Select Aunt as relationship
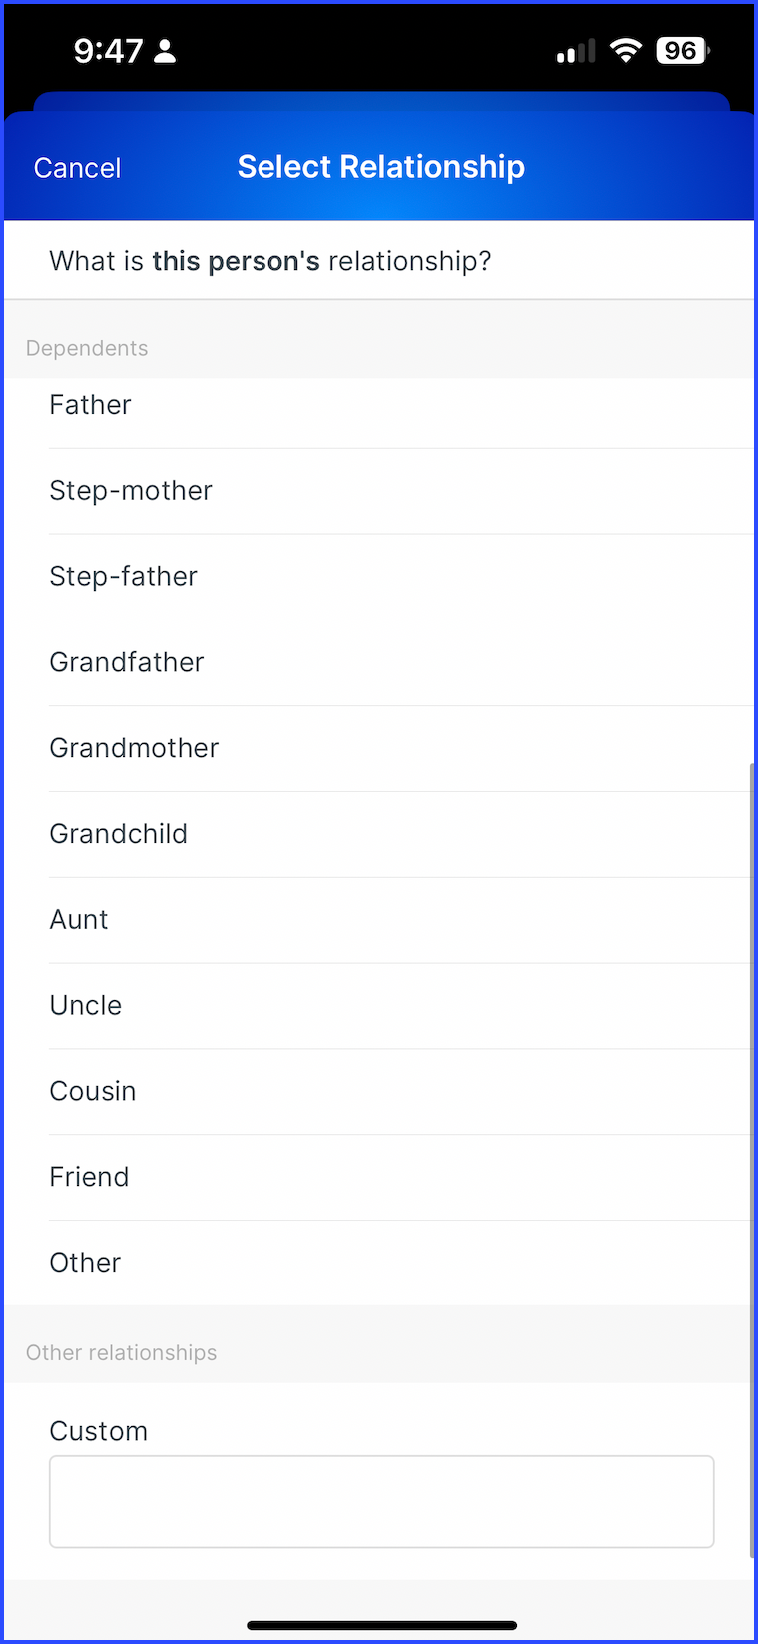 380,921
